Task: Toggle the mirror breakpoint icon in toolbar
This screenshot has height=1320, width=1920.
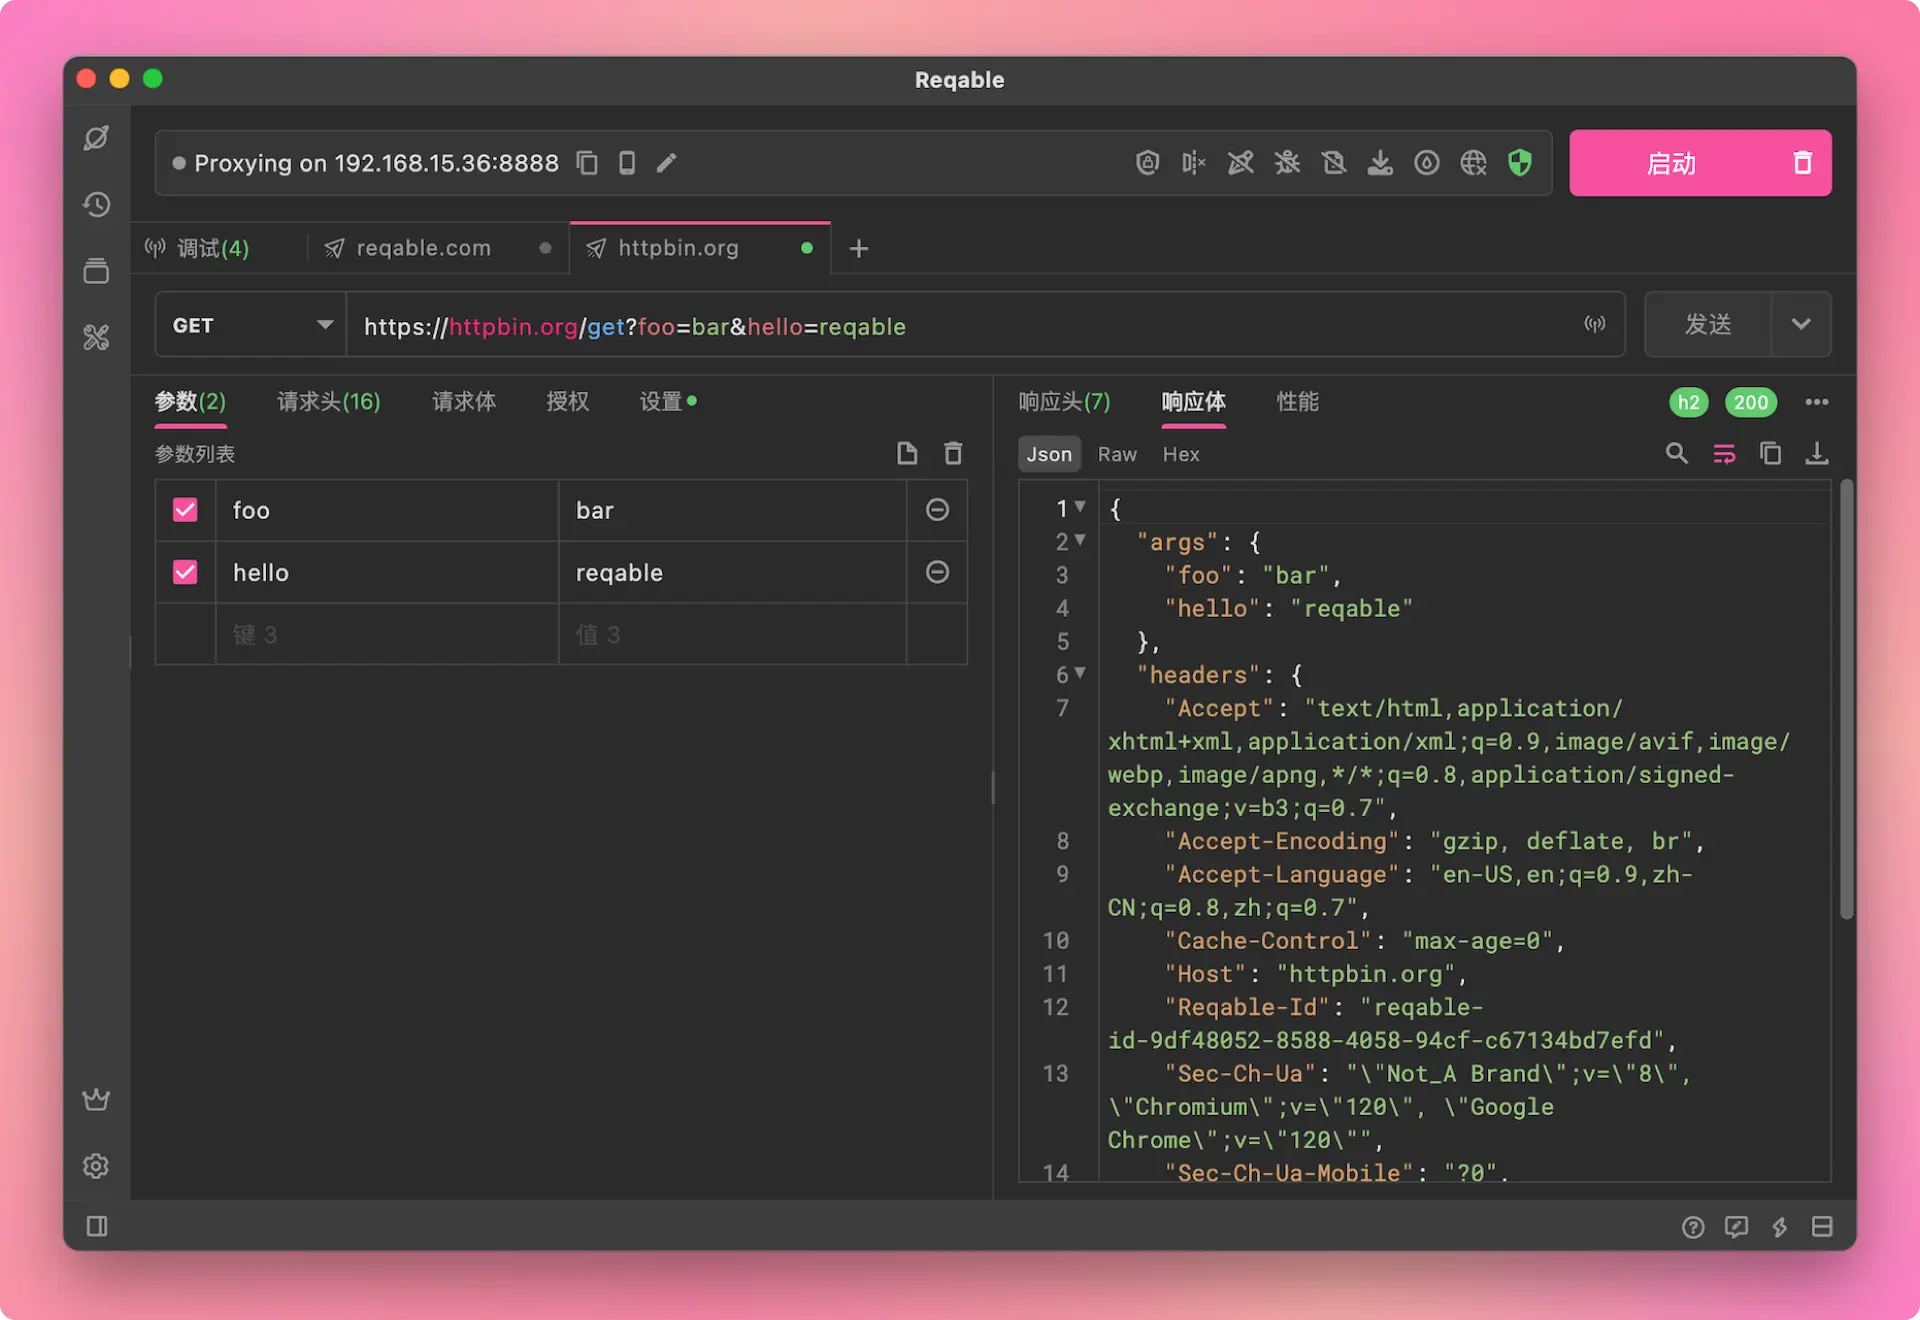Action: pyautogui.click(x=1194, y=163)
